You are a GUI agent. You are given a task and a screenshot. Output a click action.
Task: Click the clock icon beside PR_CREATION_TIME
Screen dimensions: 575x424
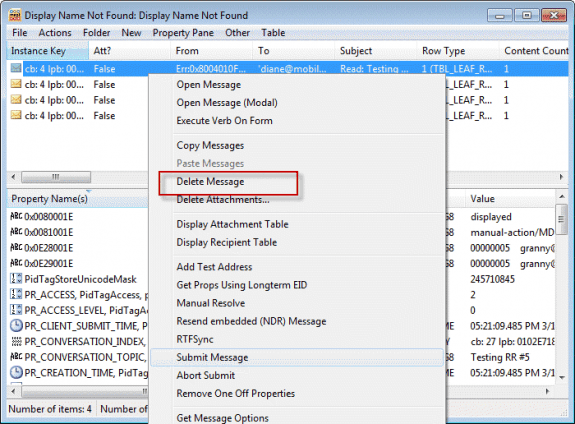point(16,373)
